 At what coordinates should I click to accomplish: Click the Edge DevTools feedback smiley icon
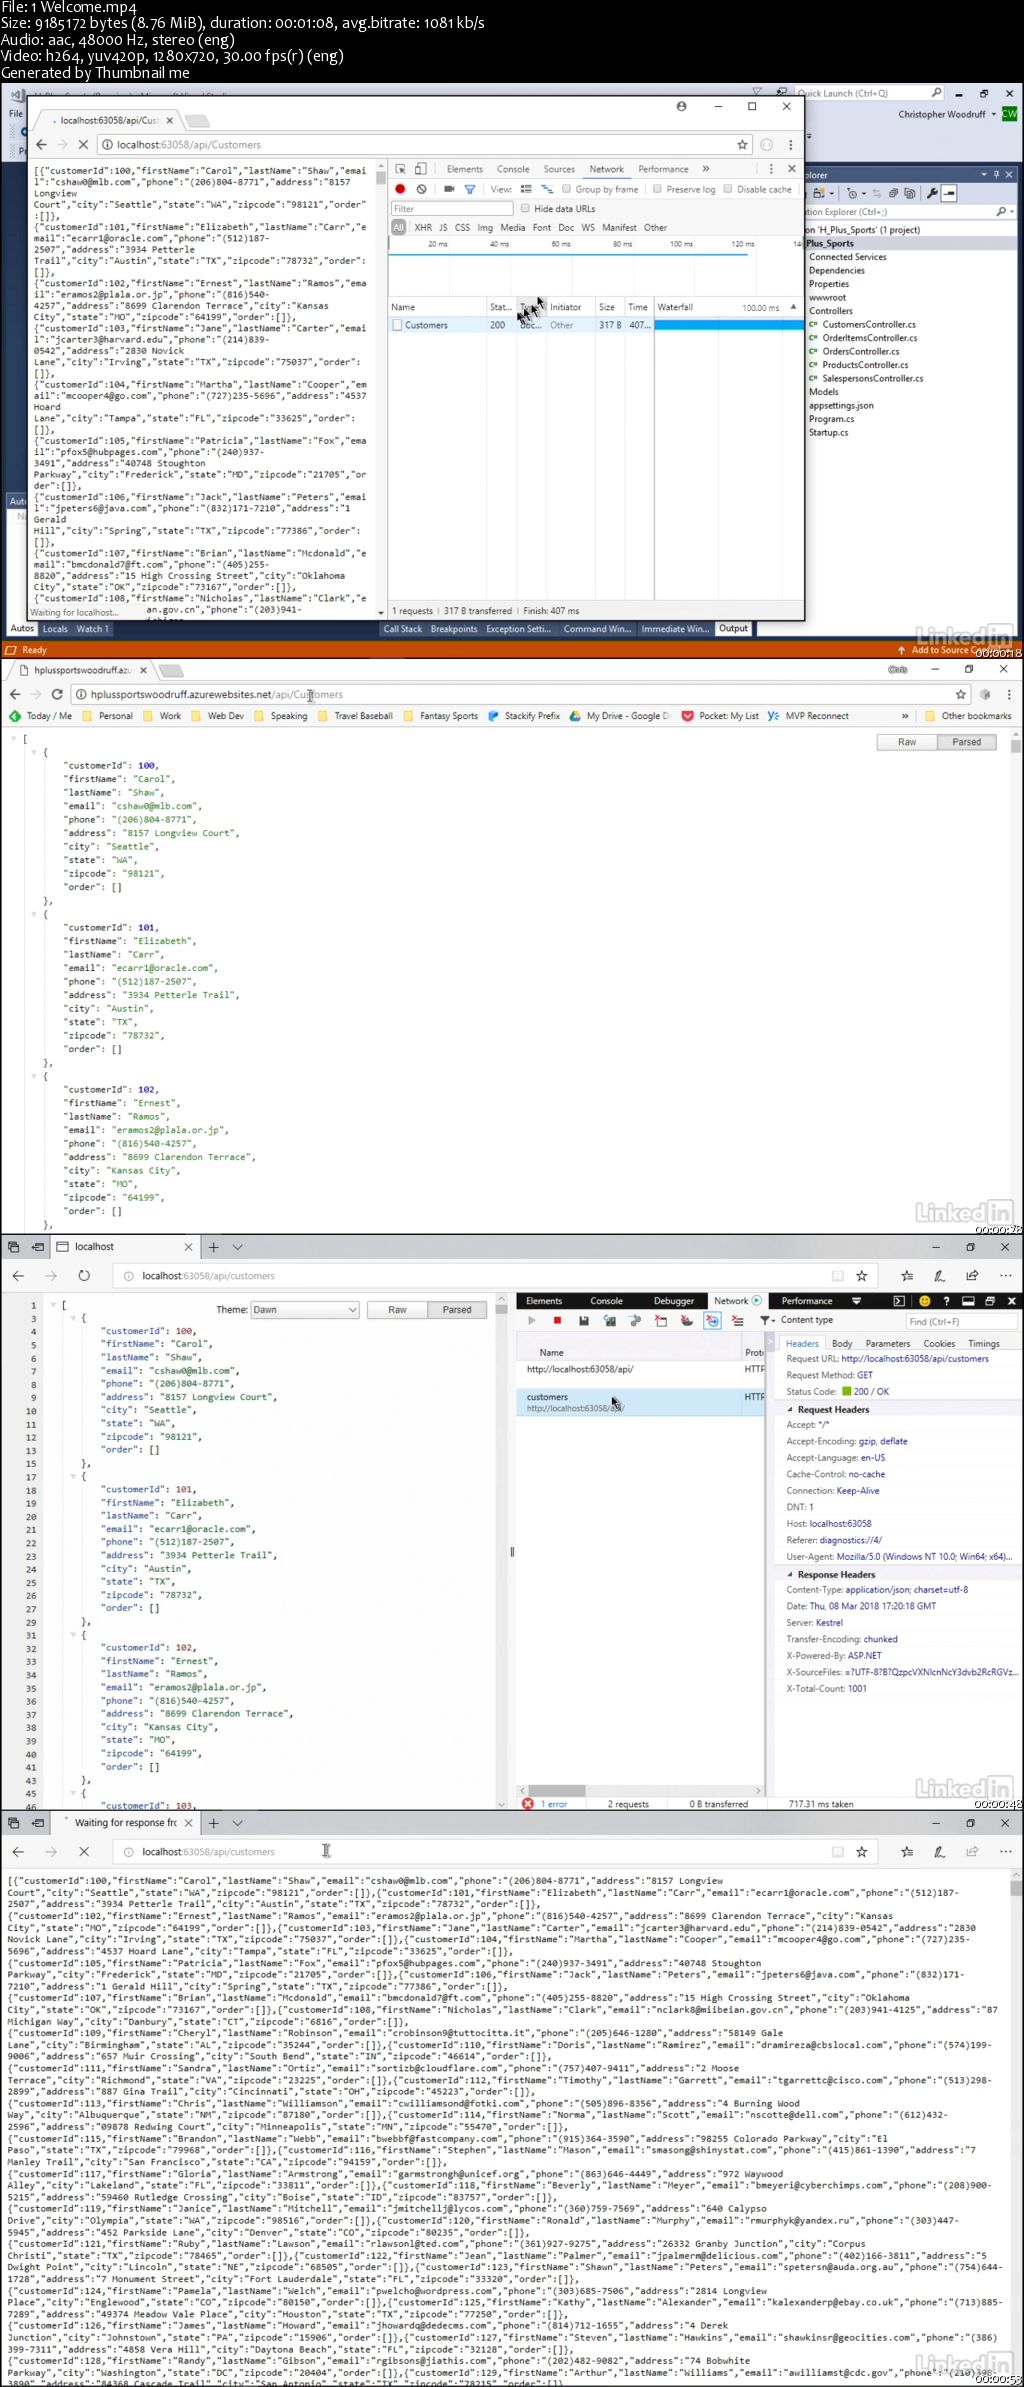925,1301
